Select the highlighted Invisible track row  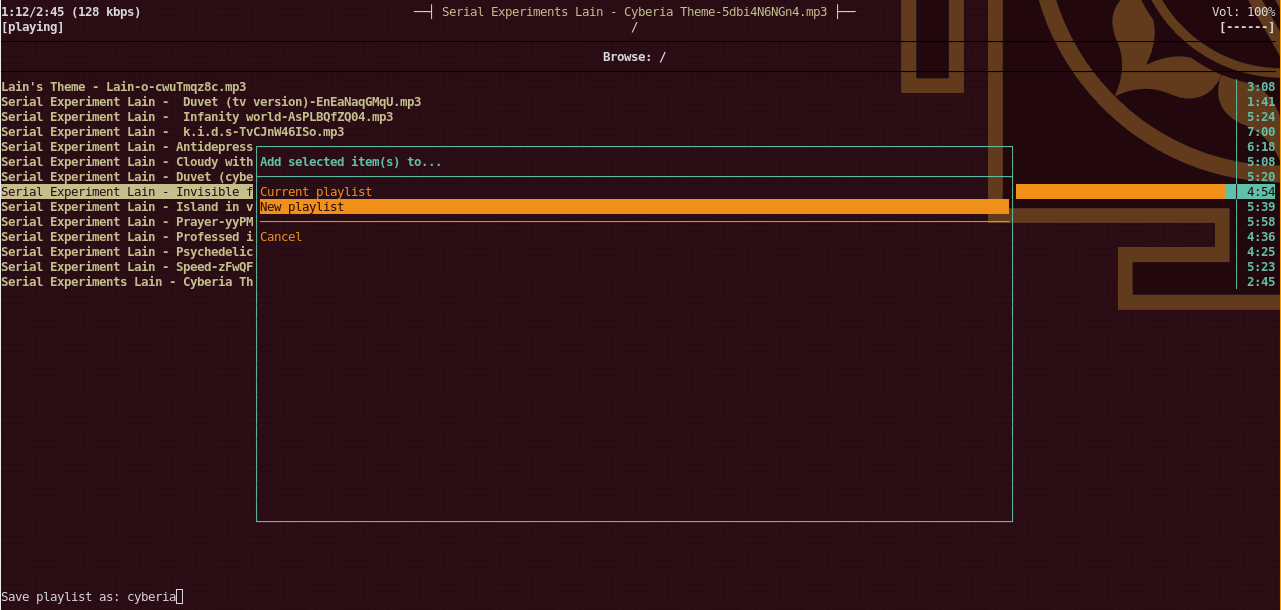point(128,192)
